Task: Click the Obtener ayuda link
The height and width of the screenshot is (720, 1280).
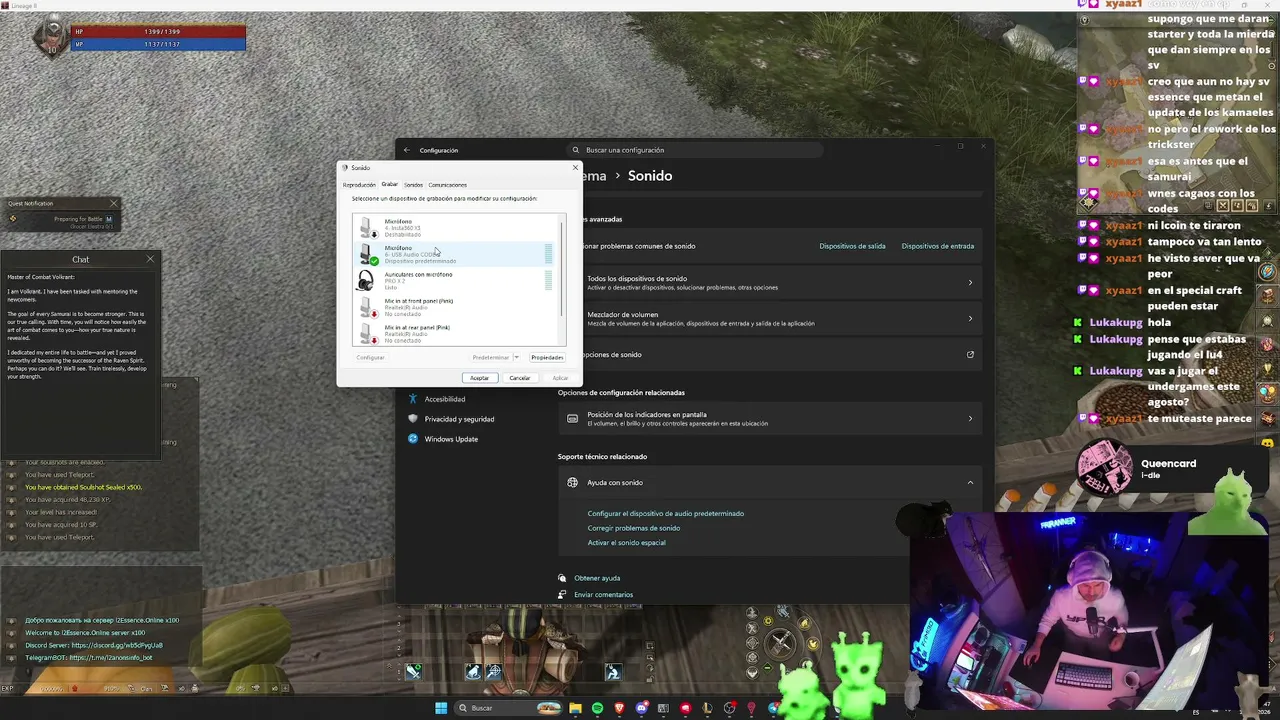Action: click(597, 578)
